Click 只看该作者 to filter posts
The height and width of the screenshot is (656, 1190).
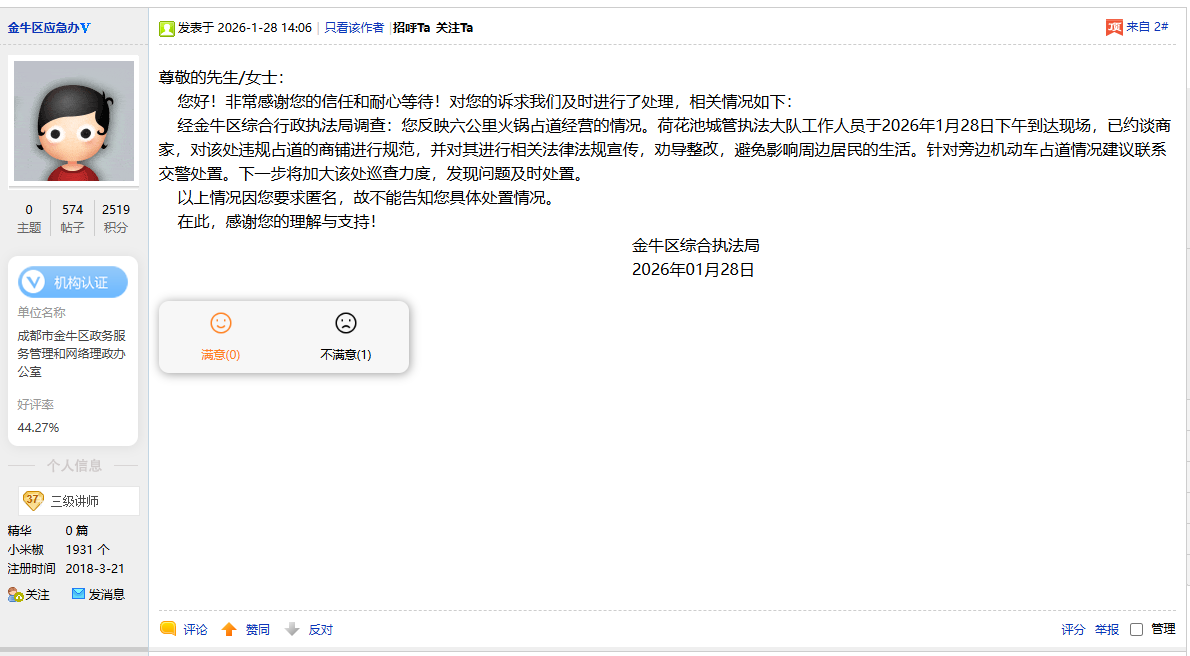click(354, 28)
